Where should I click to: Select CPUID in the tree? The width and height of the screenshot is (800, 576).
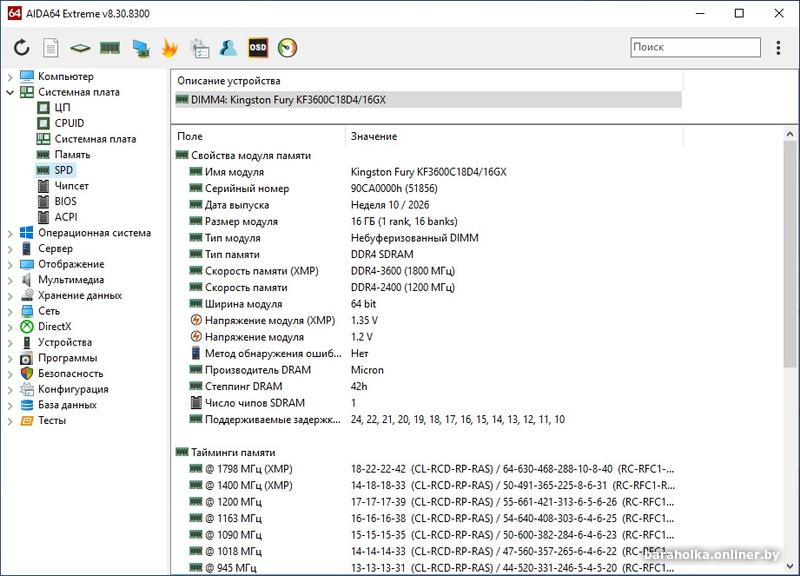[69, 123]
